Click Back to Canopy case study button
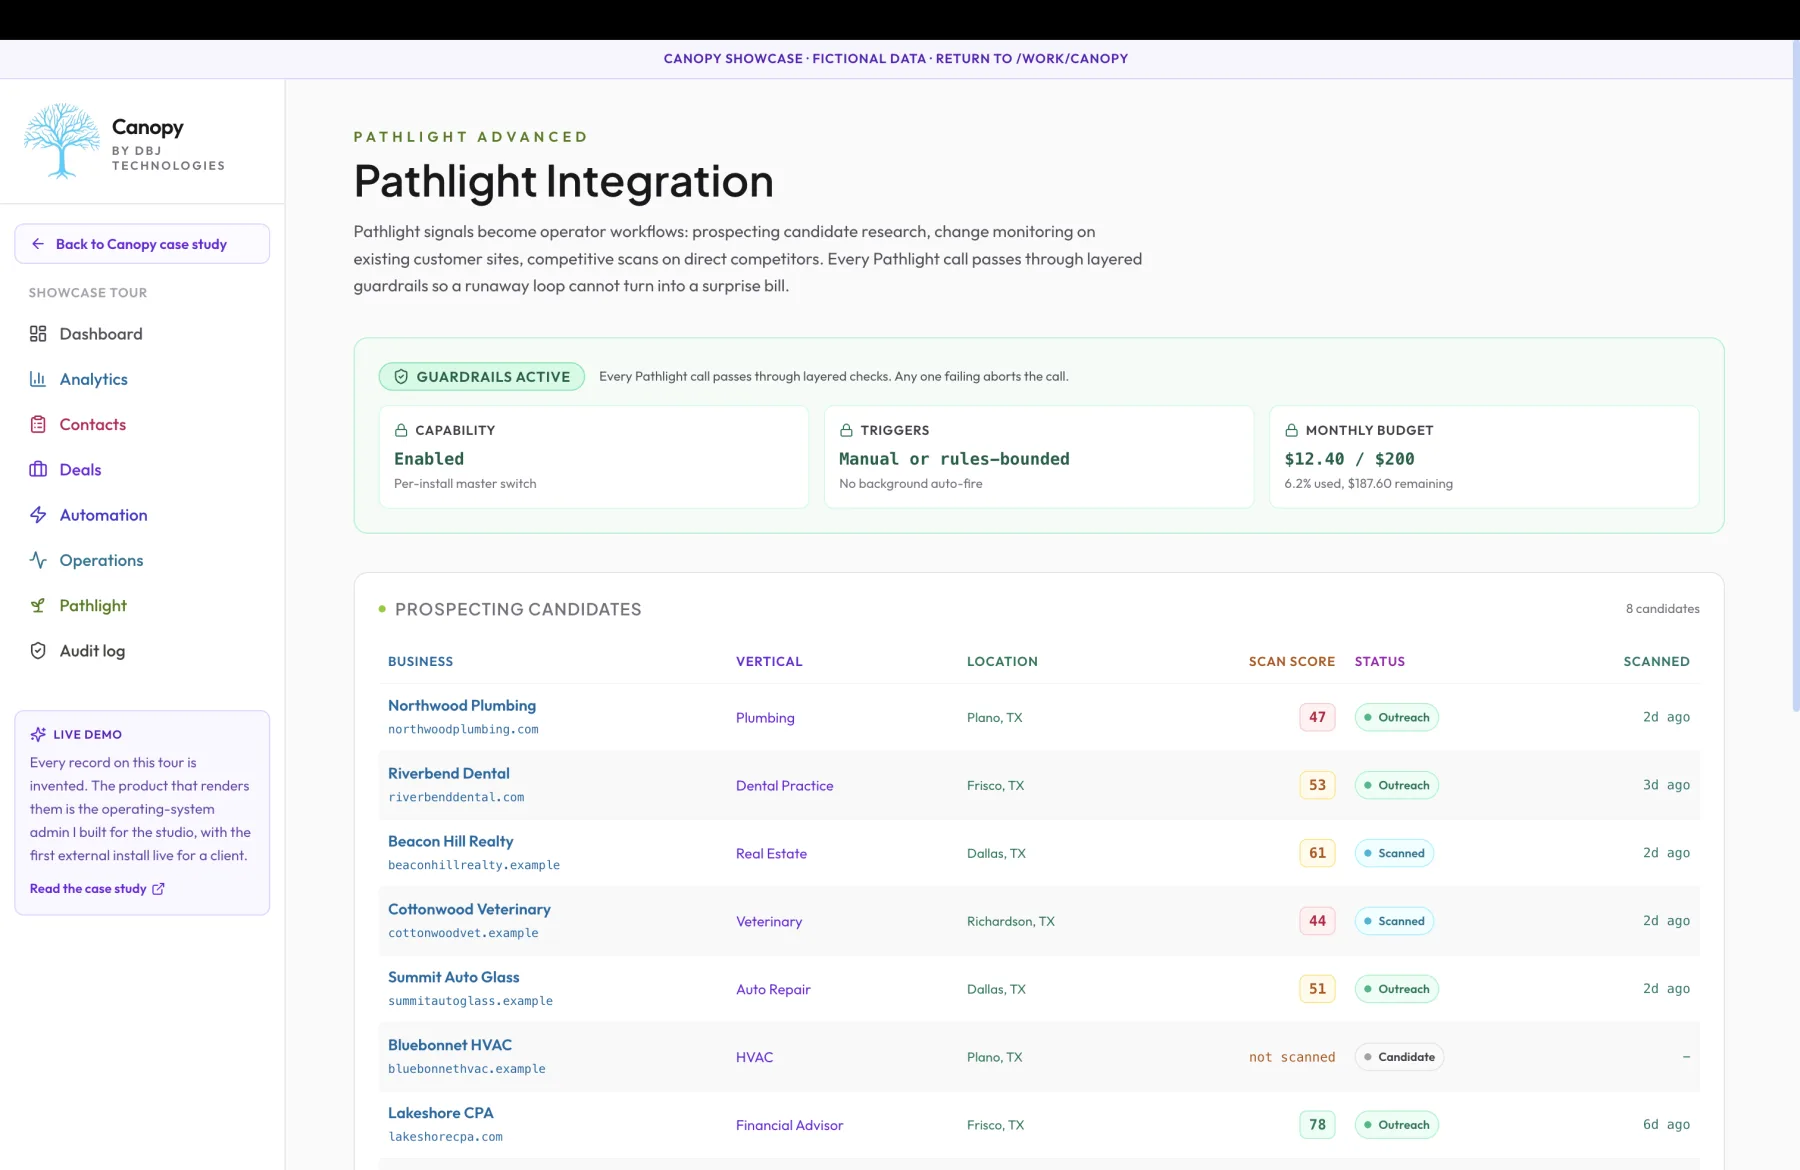 [x=142, y=244]
